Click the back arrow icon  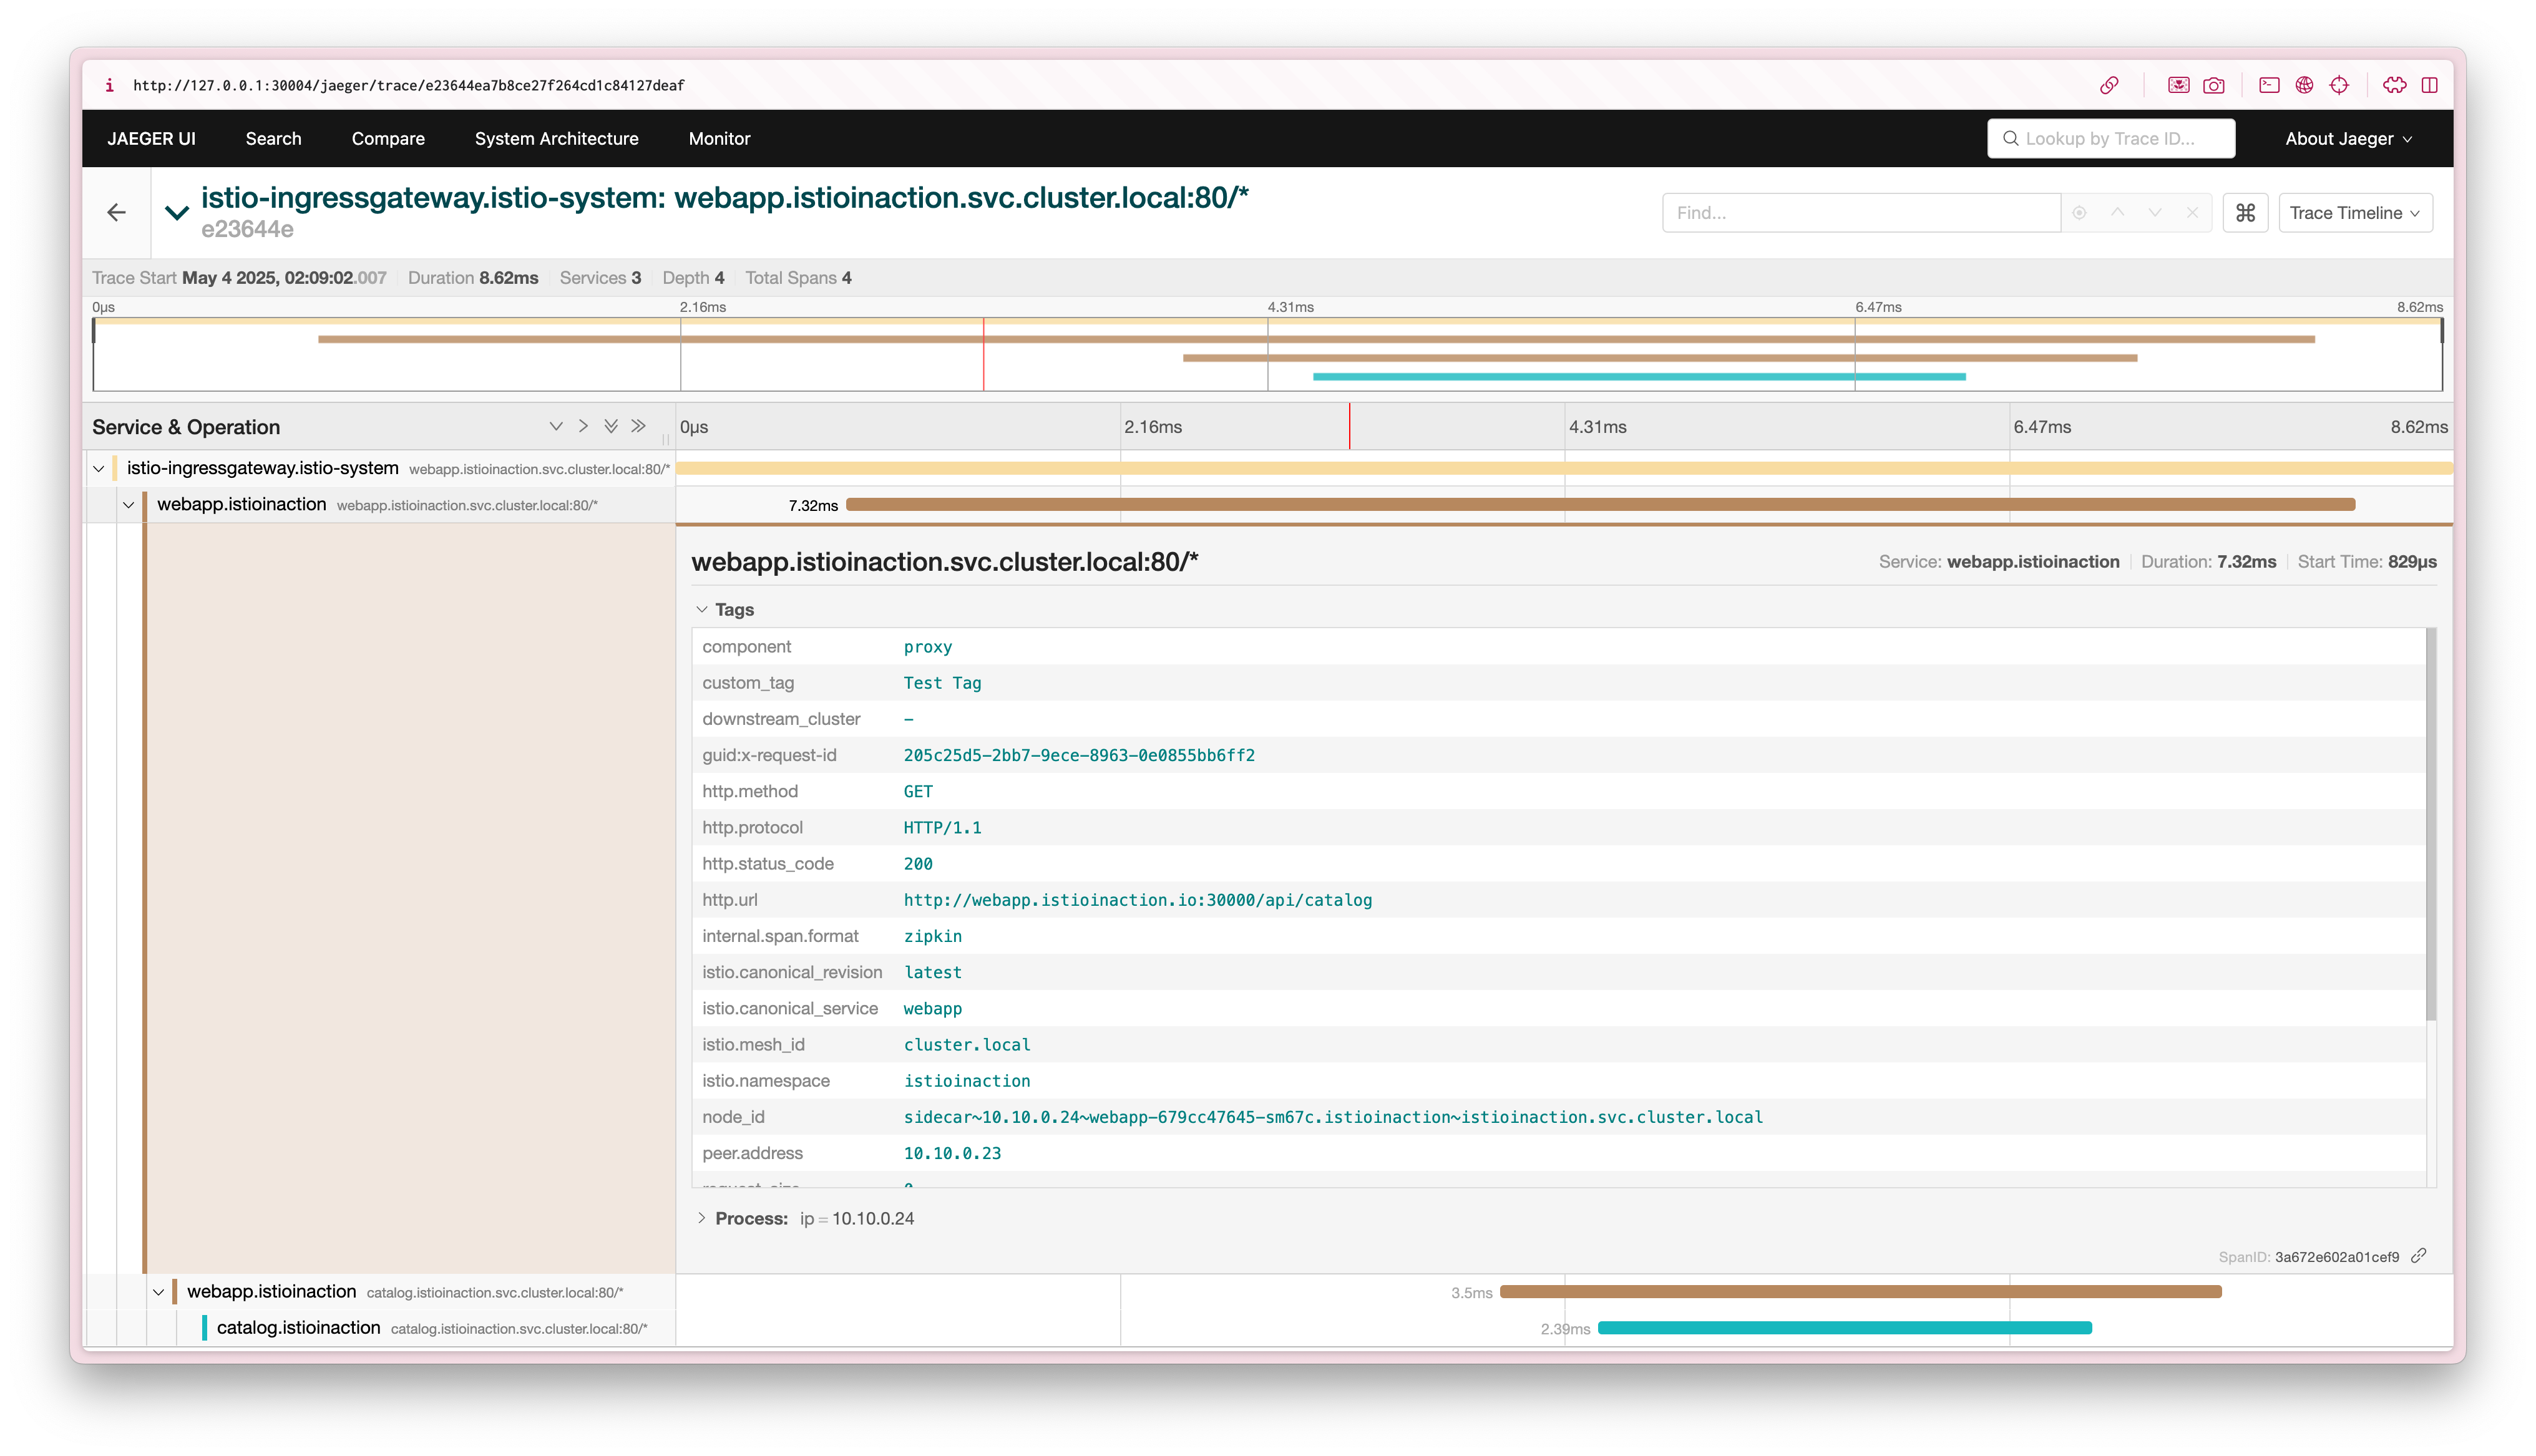pos(117,212)
